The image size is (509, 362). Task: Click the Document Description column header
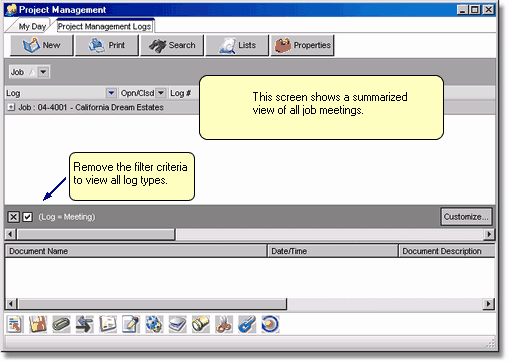click(447, 251)
